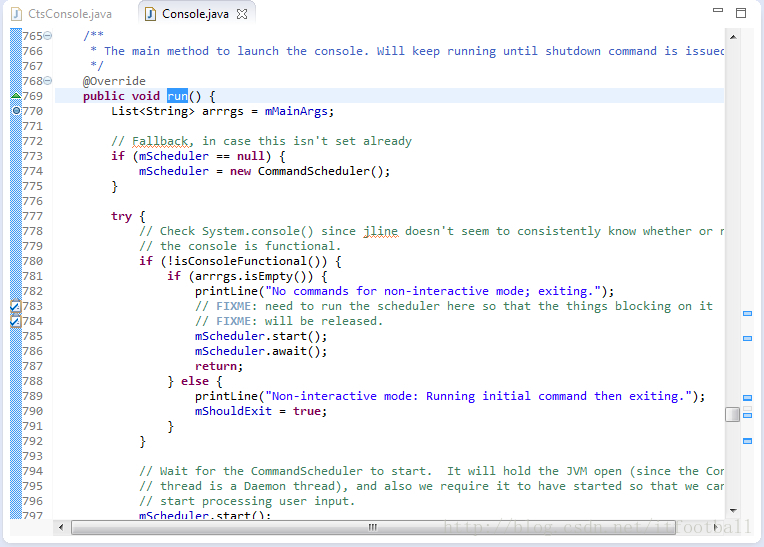Click the "No commands for non-interactive mode" string
The width and height of the screenshot is (764, 547).
[433, 291]
